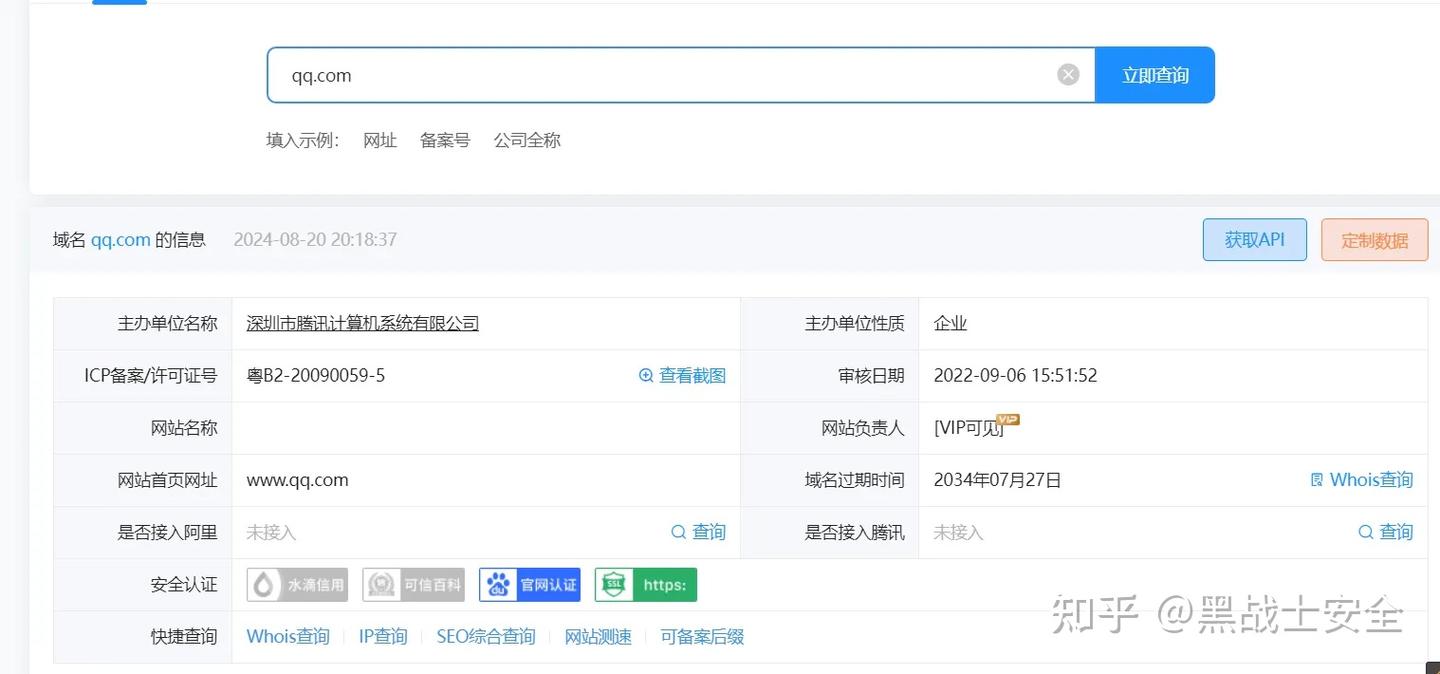Screen dimensions: 1440x674
Task: Click the 获取API button
Action: pyautogui.click(x=1254, y=240)
